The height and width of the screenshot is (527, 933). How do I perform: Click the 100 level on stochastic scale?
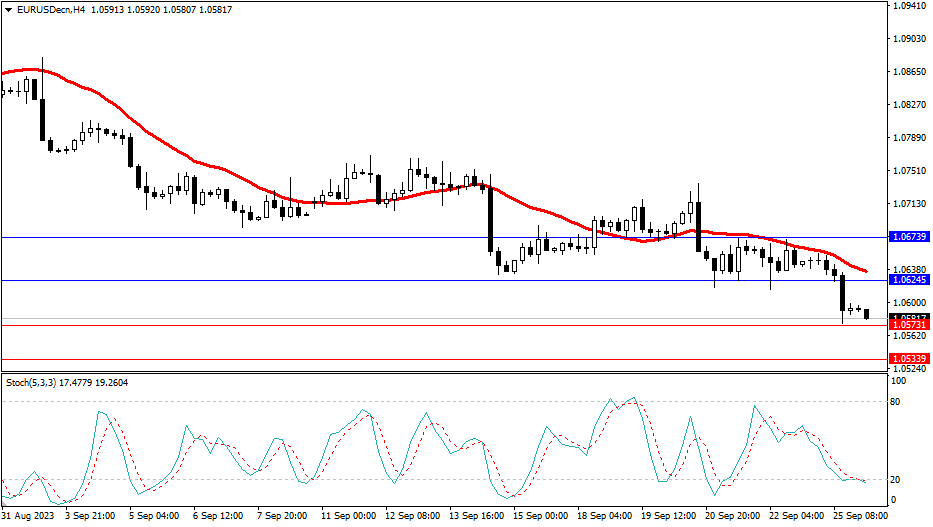point(900,381)
